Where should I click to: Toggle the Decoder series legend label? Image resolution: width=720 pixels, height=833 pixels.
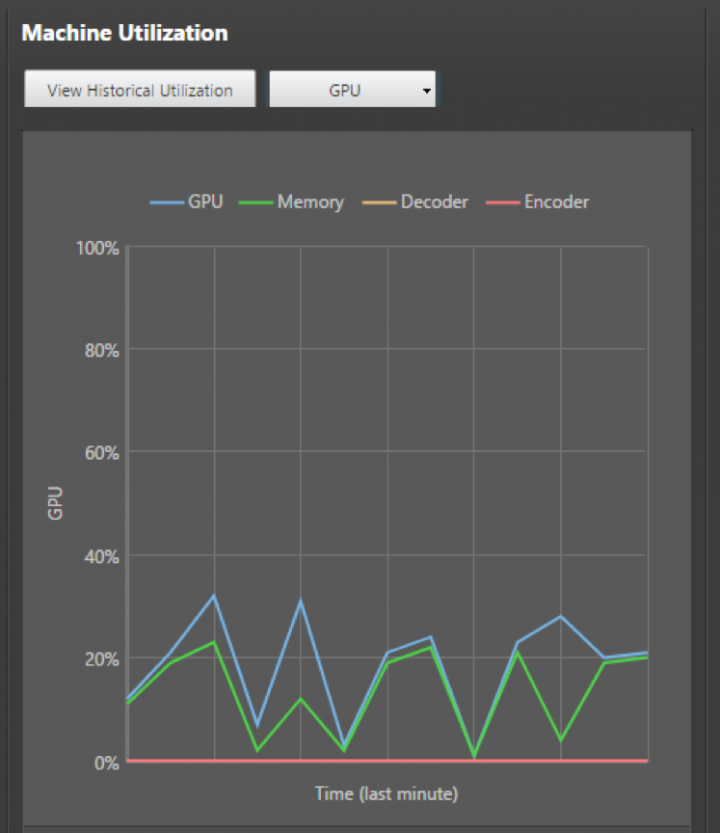[x=434, y=202]
